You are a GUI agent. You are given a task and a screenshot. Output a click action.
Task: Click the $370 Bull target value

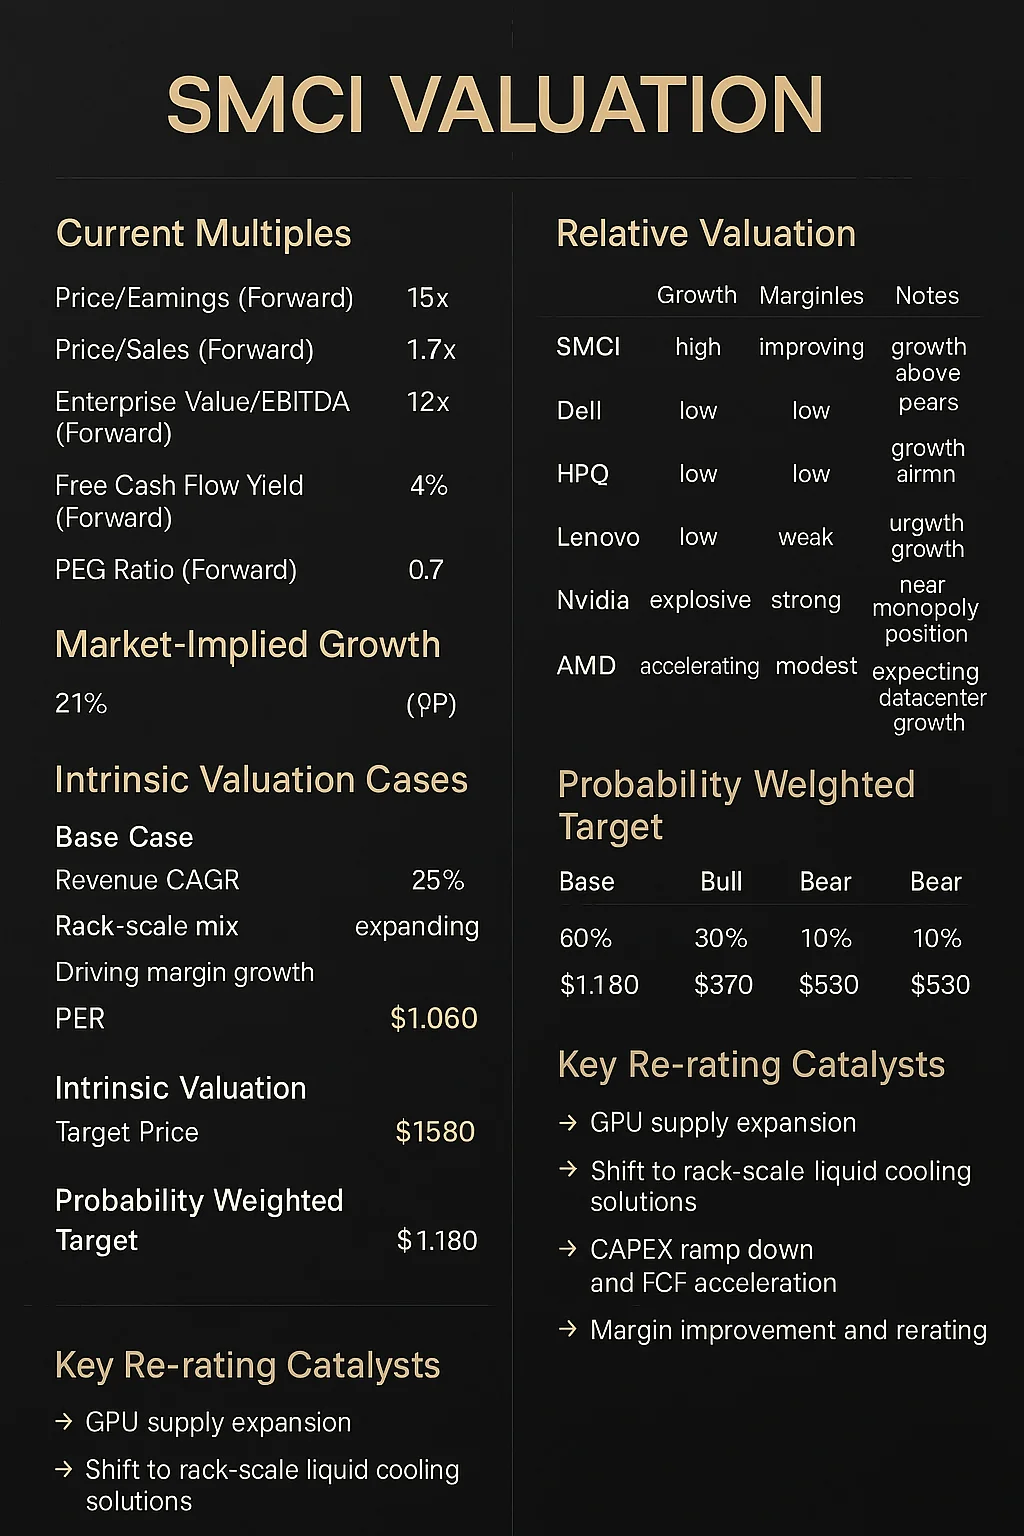coord(723,985)
